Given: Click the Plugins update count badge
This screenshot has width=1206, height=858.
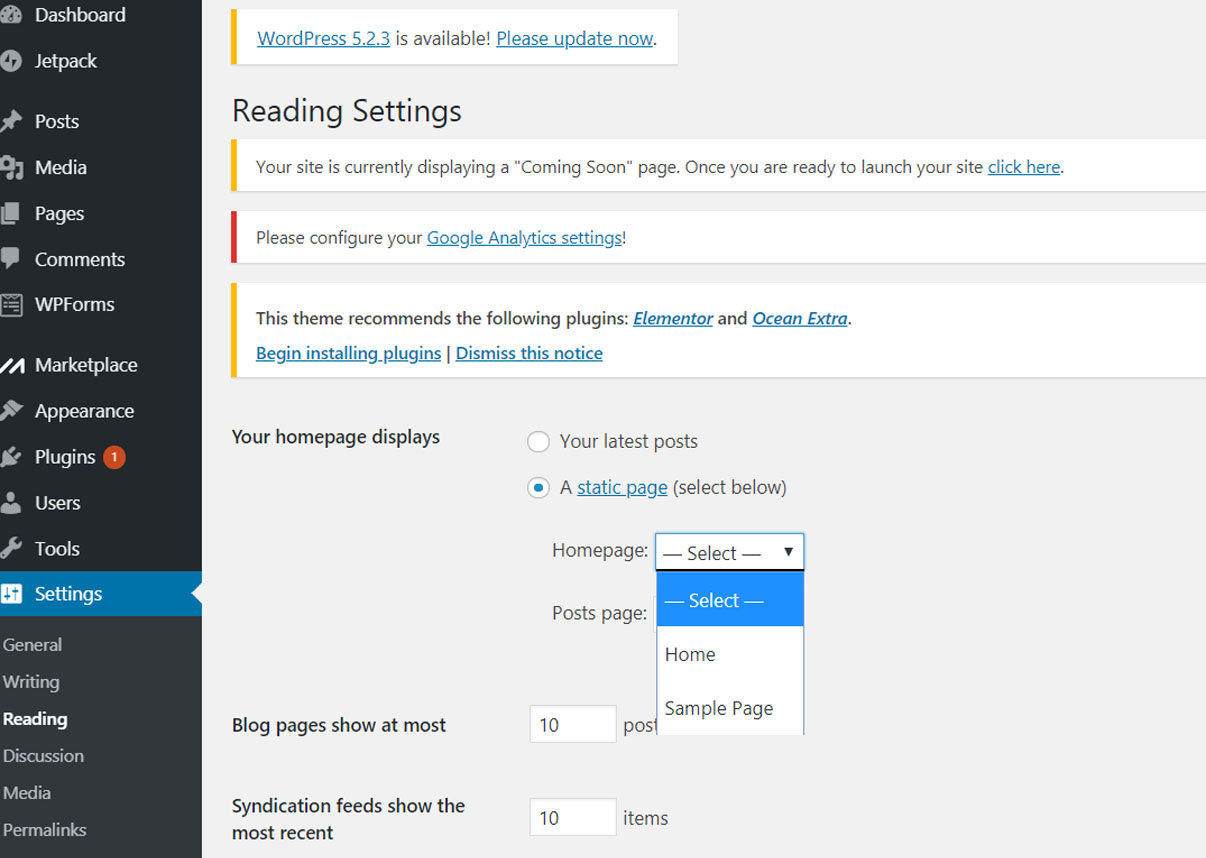Looking at the screenshot, I should [x=114, y=457].
